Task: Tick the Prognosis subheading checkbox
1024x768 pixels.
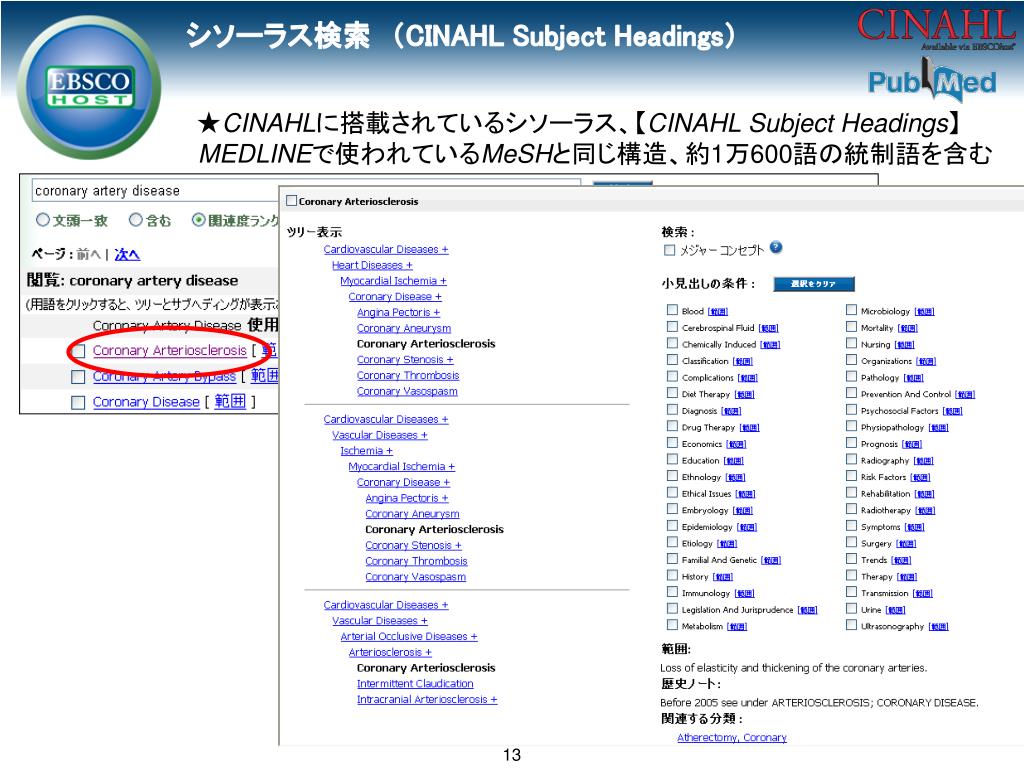Action: (x=851, y=443)
